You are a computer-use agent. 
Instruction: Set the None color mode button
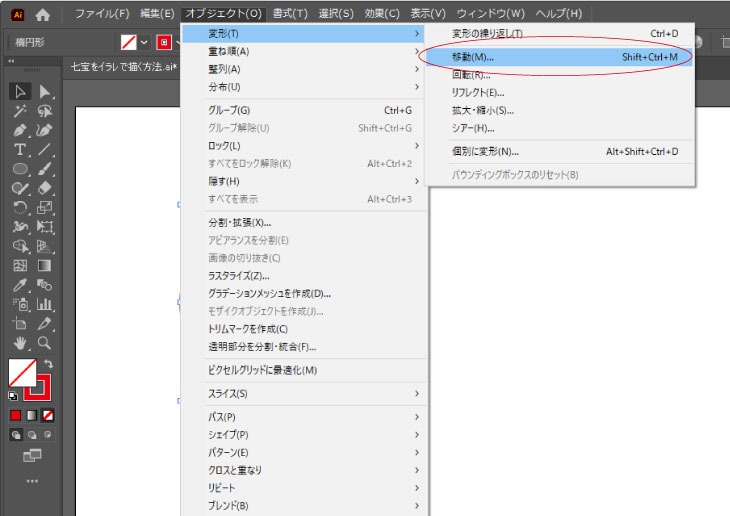tap(48, 415)
